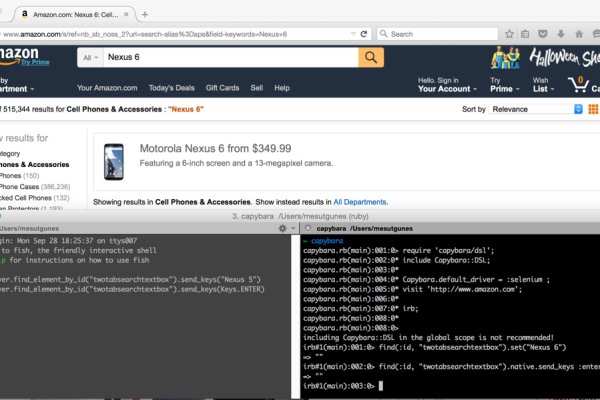Expand the Sort by Relevance dropdown
Image resolution: width=600 pixels, height=400 pixels.
click(537, 108)
